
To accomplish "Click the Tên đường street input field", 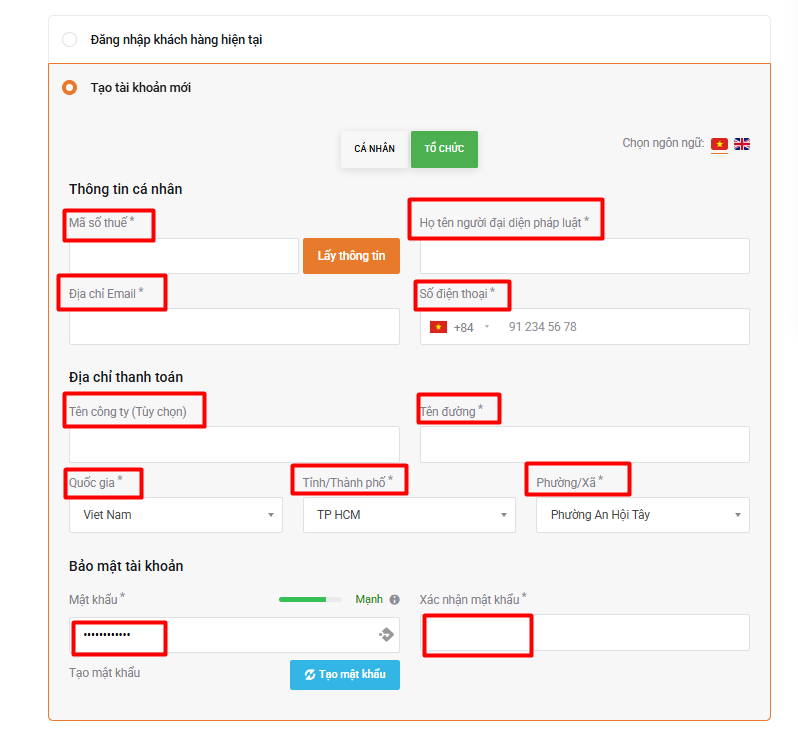I will (584, 445).
